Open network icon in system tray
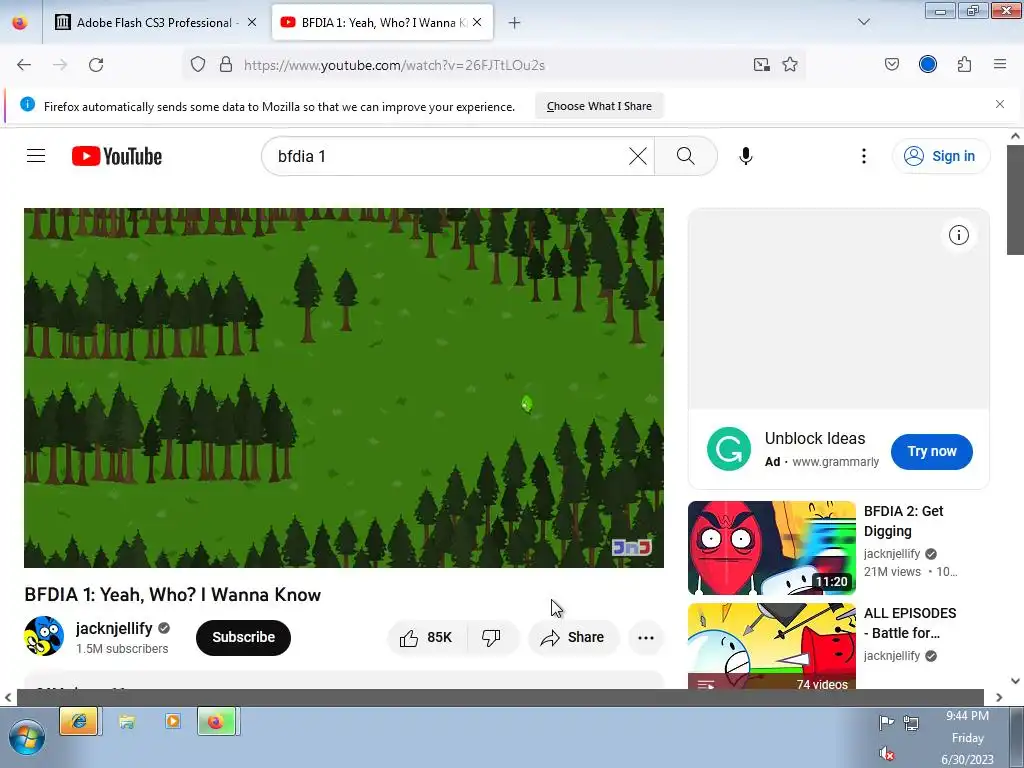The image size is (1024, 768). [911, 723]
